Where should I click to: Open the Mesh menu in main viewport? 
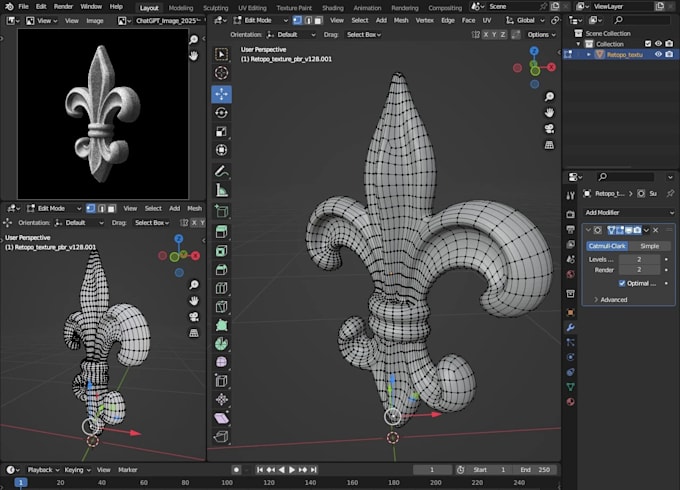(x=401, y=20)
